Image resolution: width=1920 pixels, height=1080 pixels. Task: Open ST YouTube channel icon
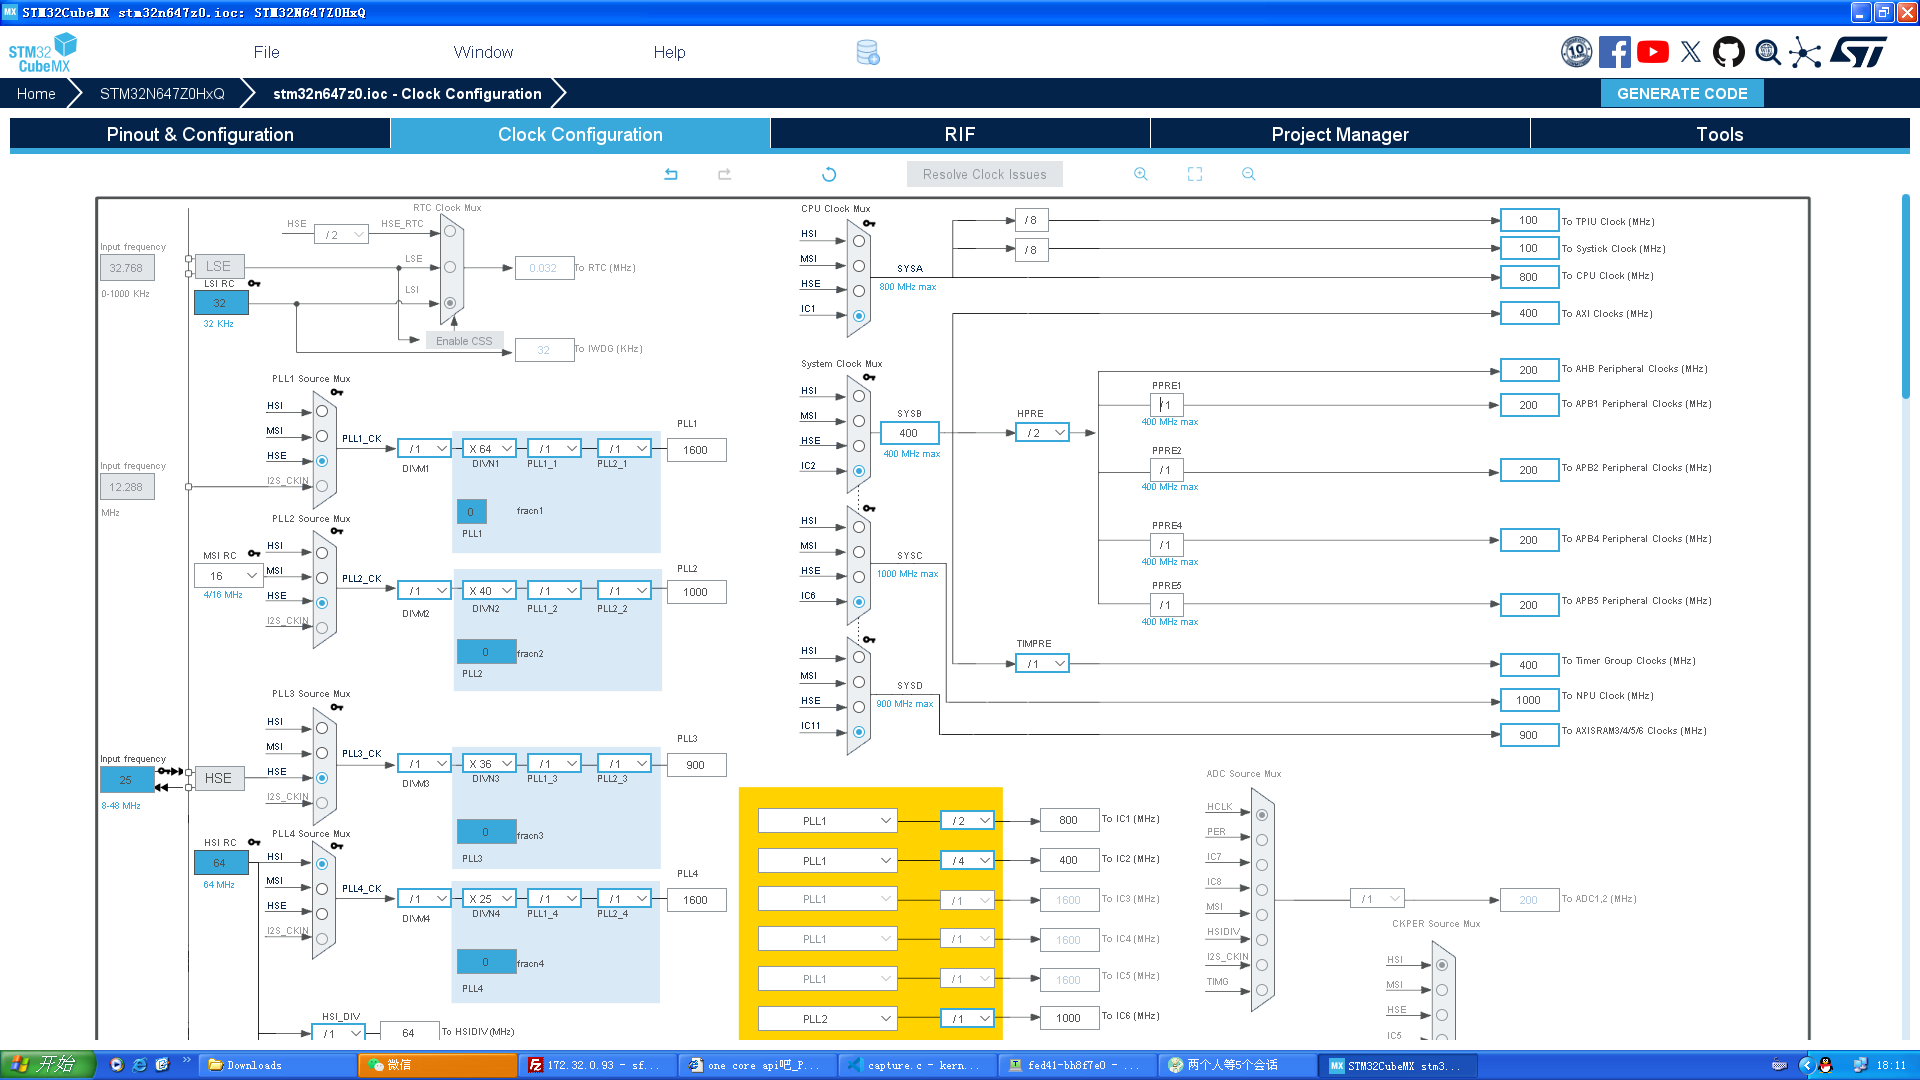[x=1653, y=52]
